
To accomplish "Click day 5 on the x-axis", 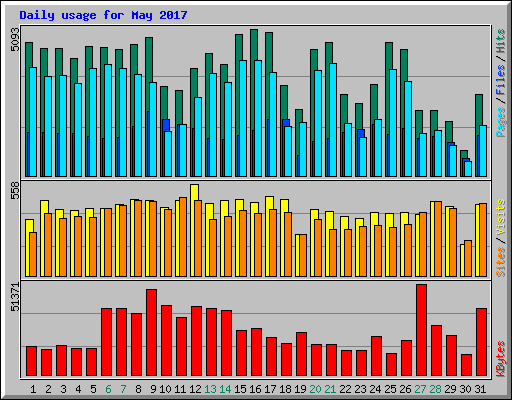I will [x=93, y=389].
